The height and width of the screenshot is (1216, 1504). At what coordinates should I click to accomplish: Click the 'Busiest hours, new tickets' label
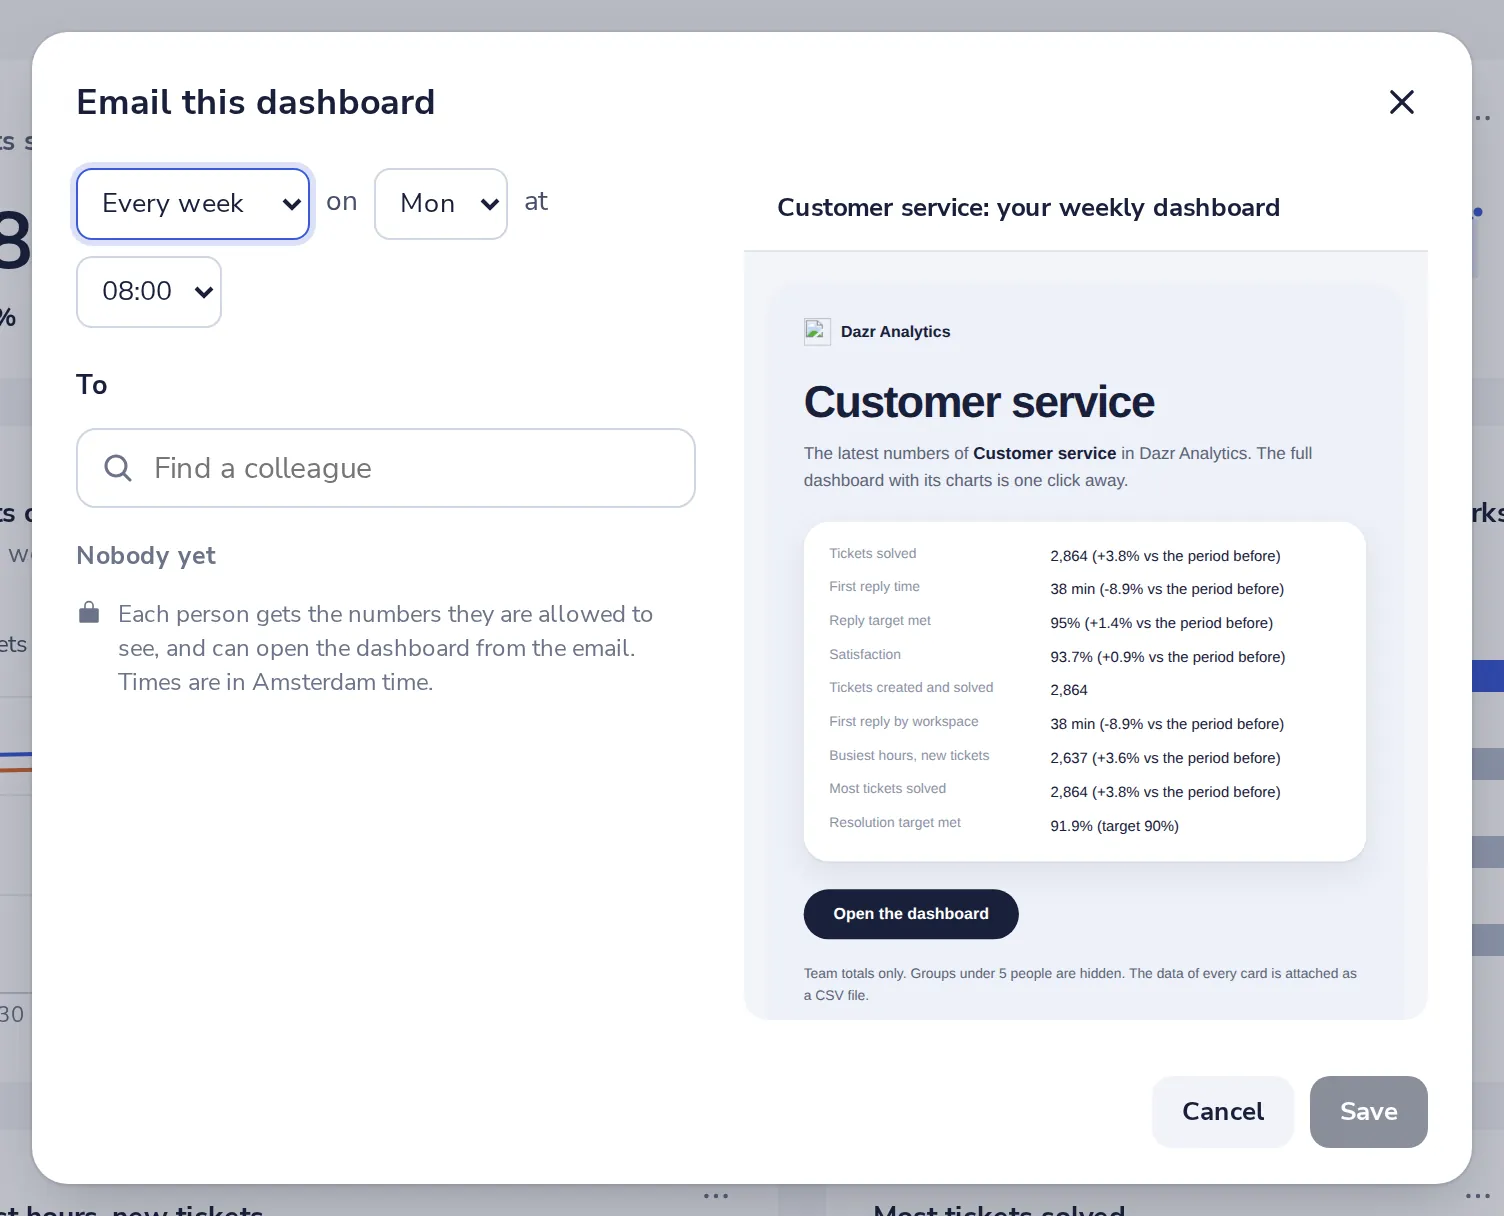909,755
